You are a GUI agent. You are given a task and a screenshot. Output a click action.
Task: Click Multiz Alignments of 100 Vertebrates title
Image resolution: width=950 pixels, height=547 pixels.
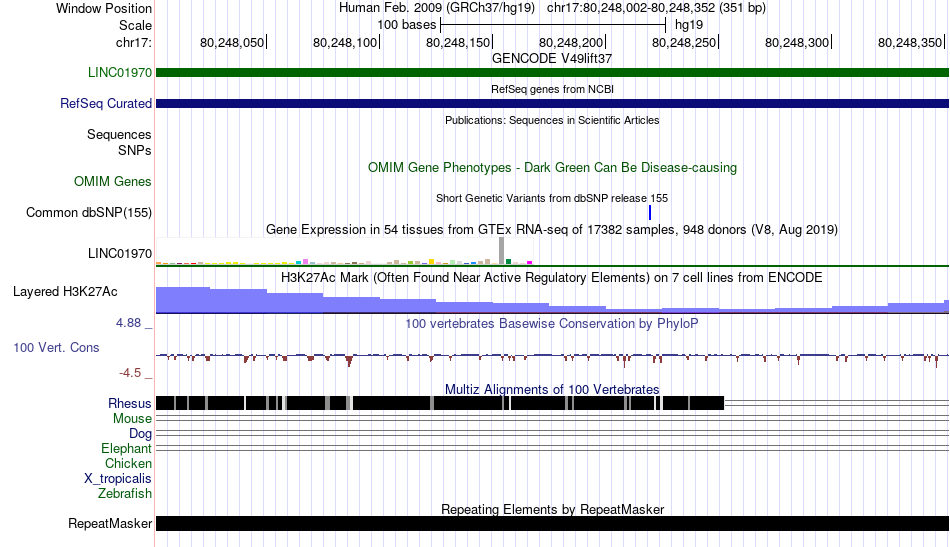point(552,390)
